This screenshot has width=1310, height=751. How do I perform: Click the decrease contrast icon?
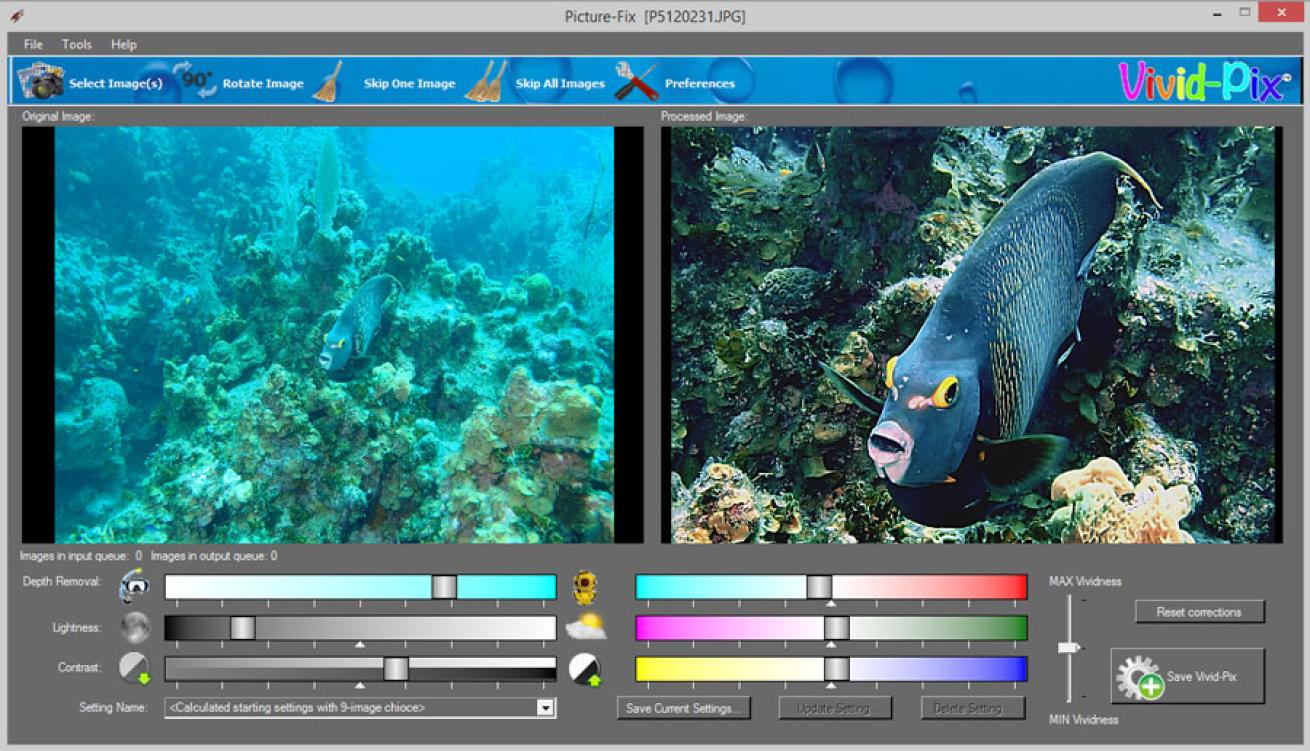pos(134,668)
